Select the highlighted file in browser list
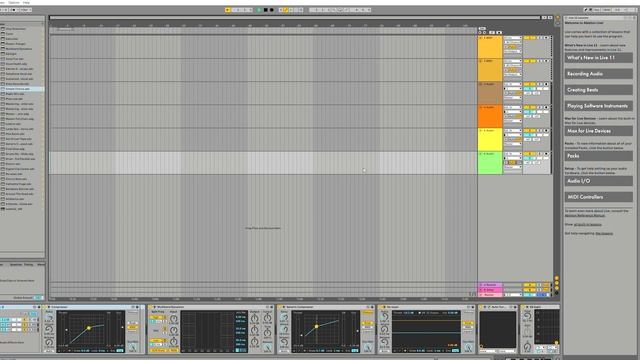The image size is (640, 360). pos(22,89)
